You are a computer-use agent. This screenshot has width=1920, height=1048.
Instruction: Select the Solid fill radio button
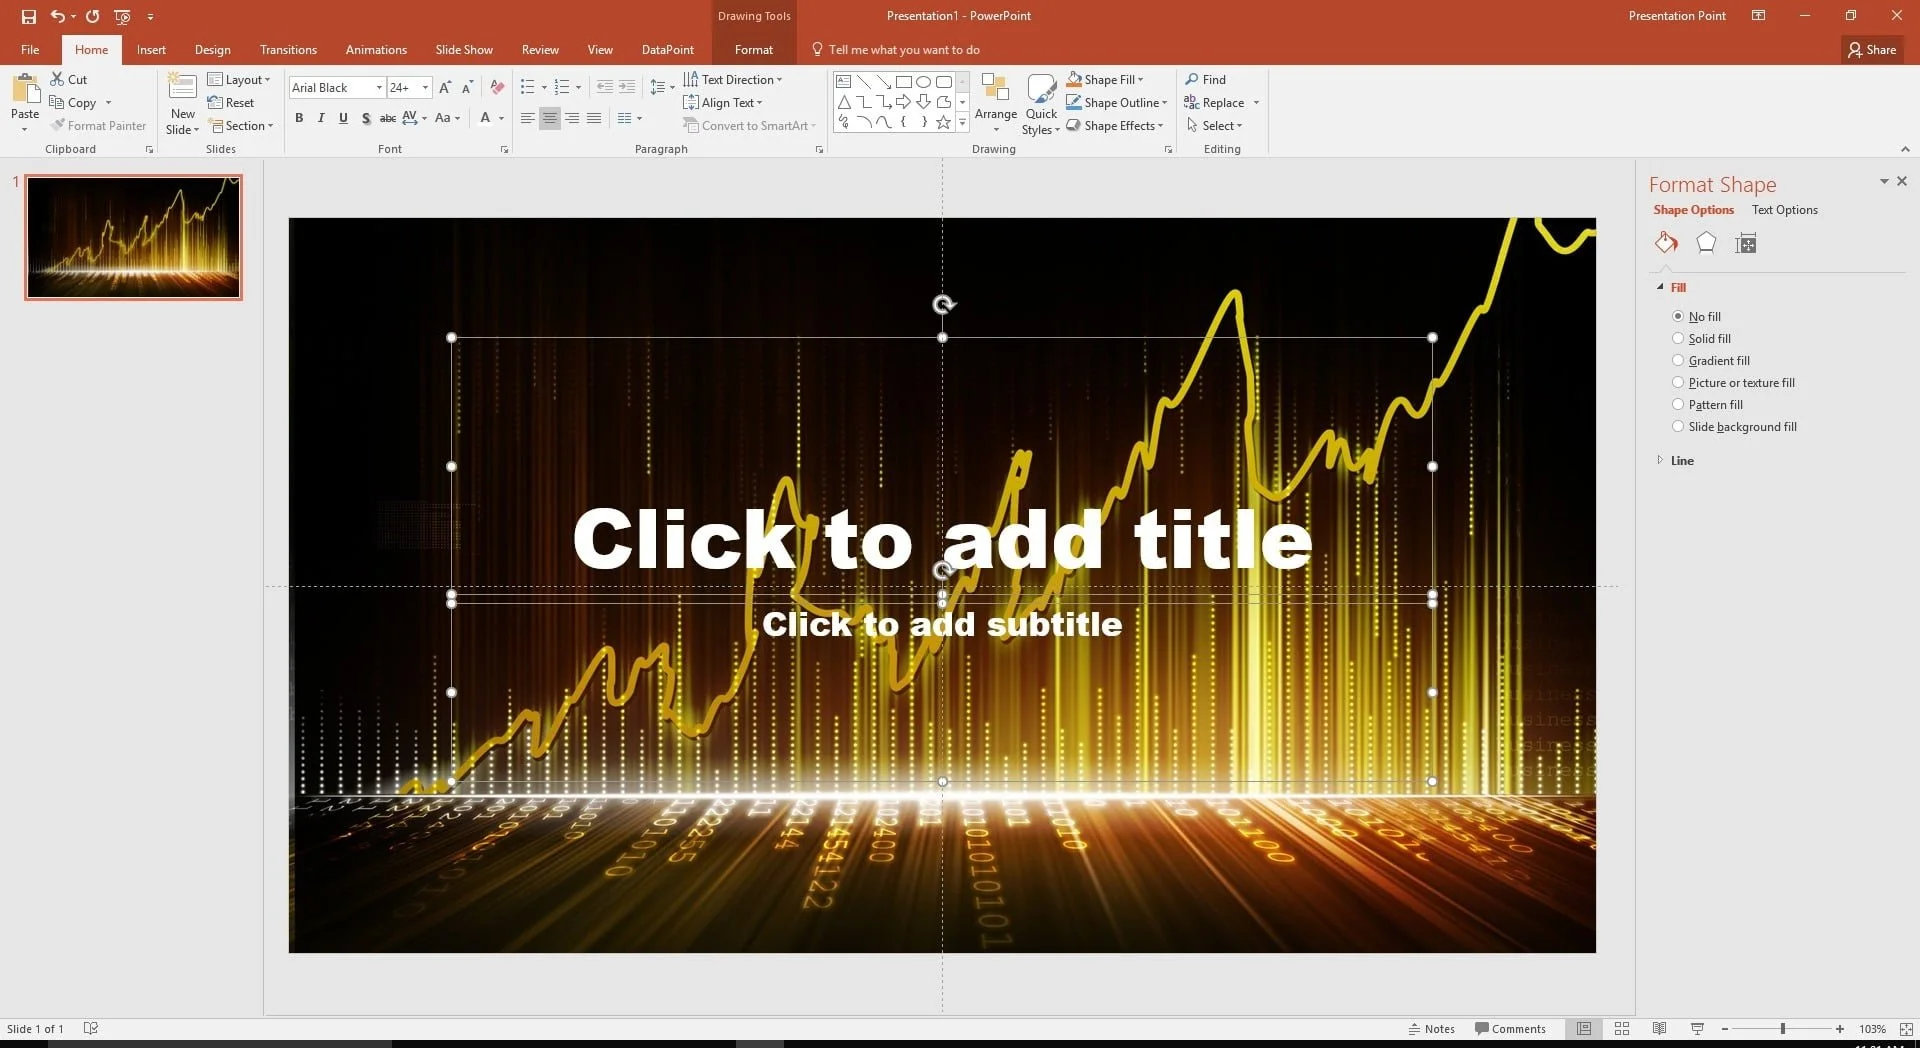pos(1678,338)
